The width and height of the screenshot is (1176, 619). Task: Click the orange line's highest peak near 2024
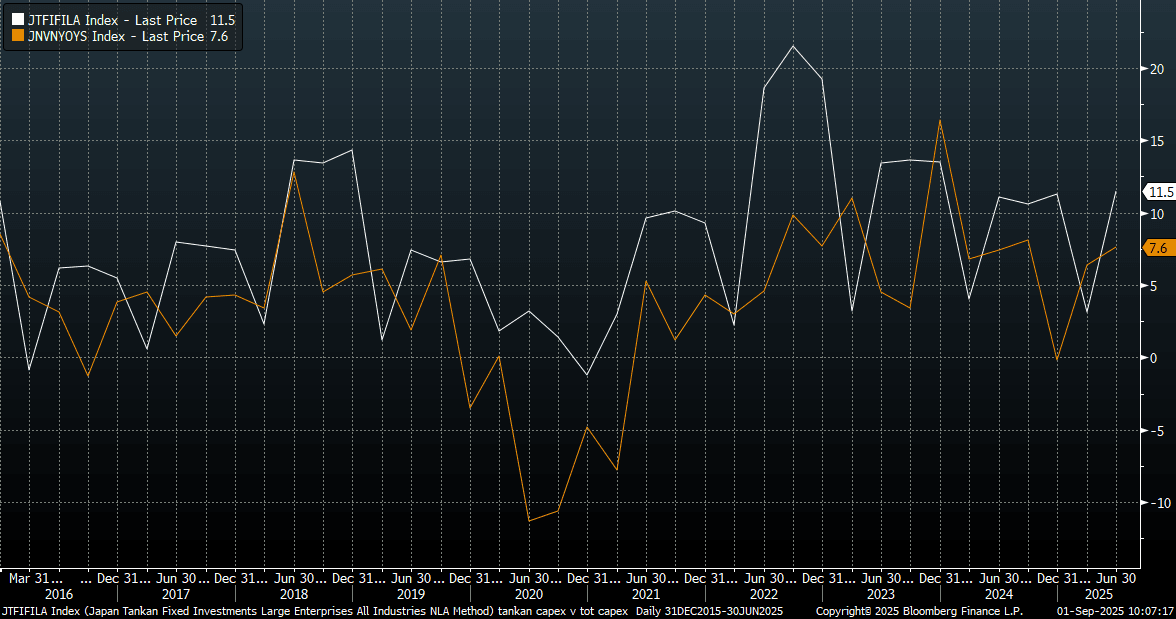(x=940, y=120)
